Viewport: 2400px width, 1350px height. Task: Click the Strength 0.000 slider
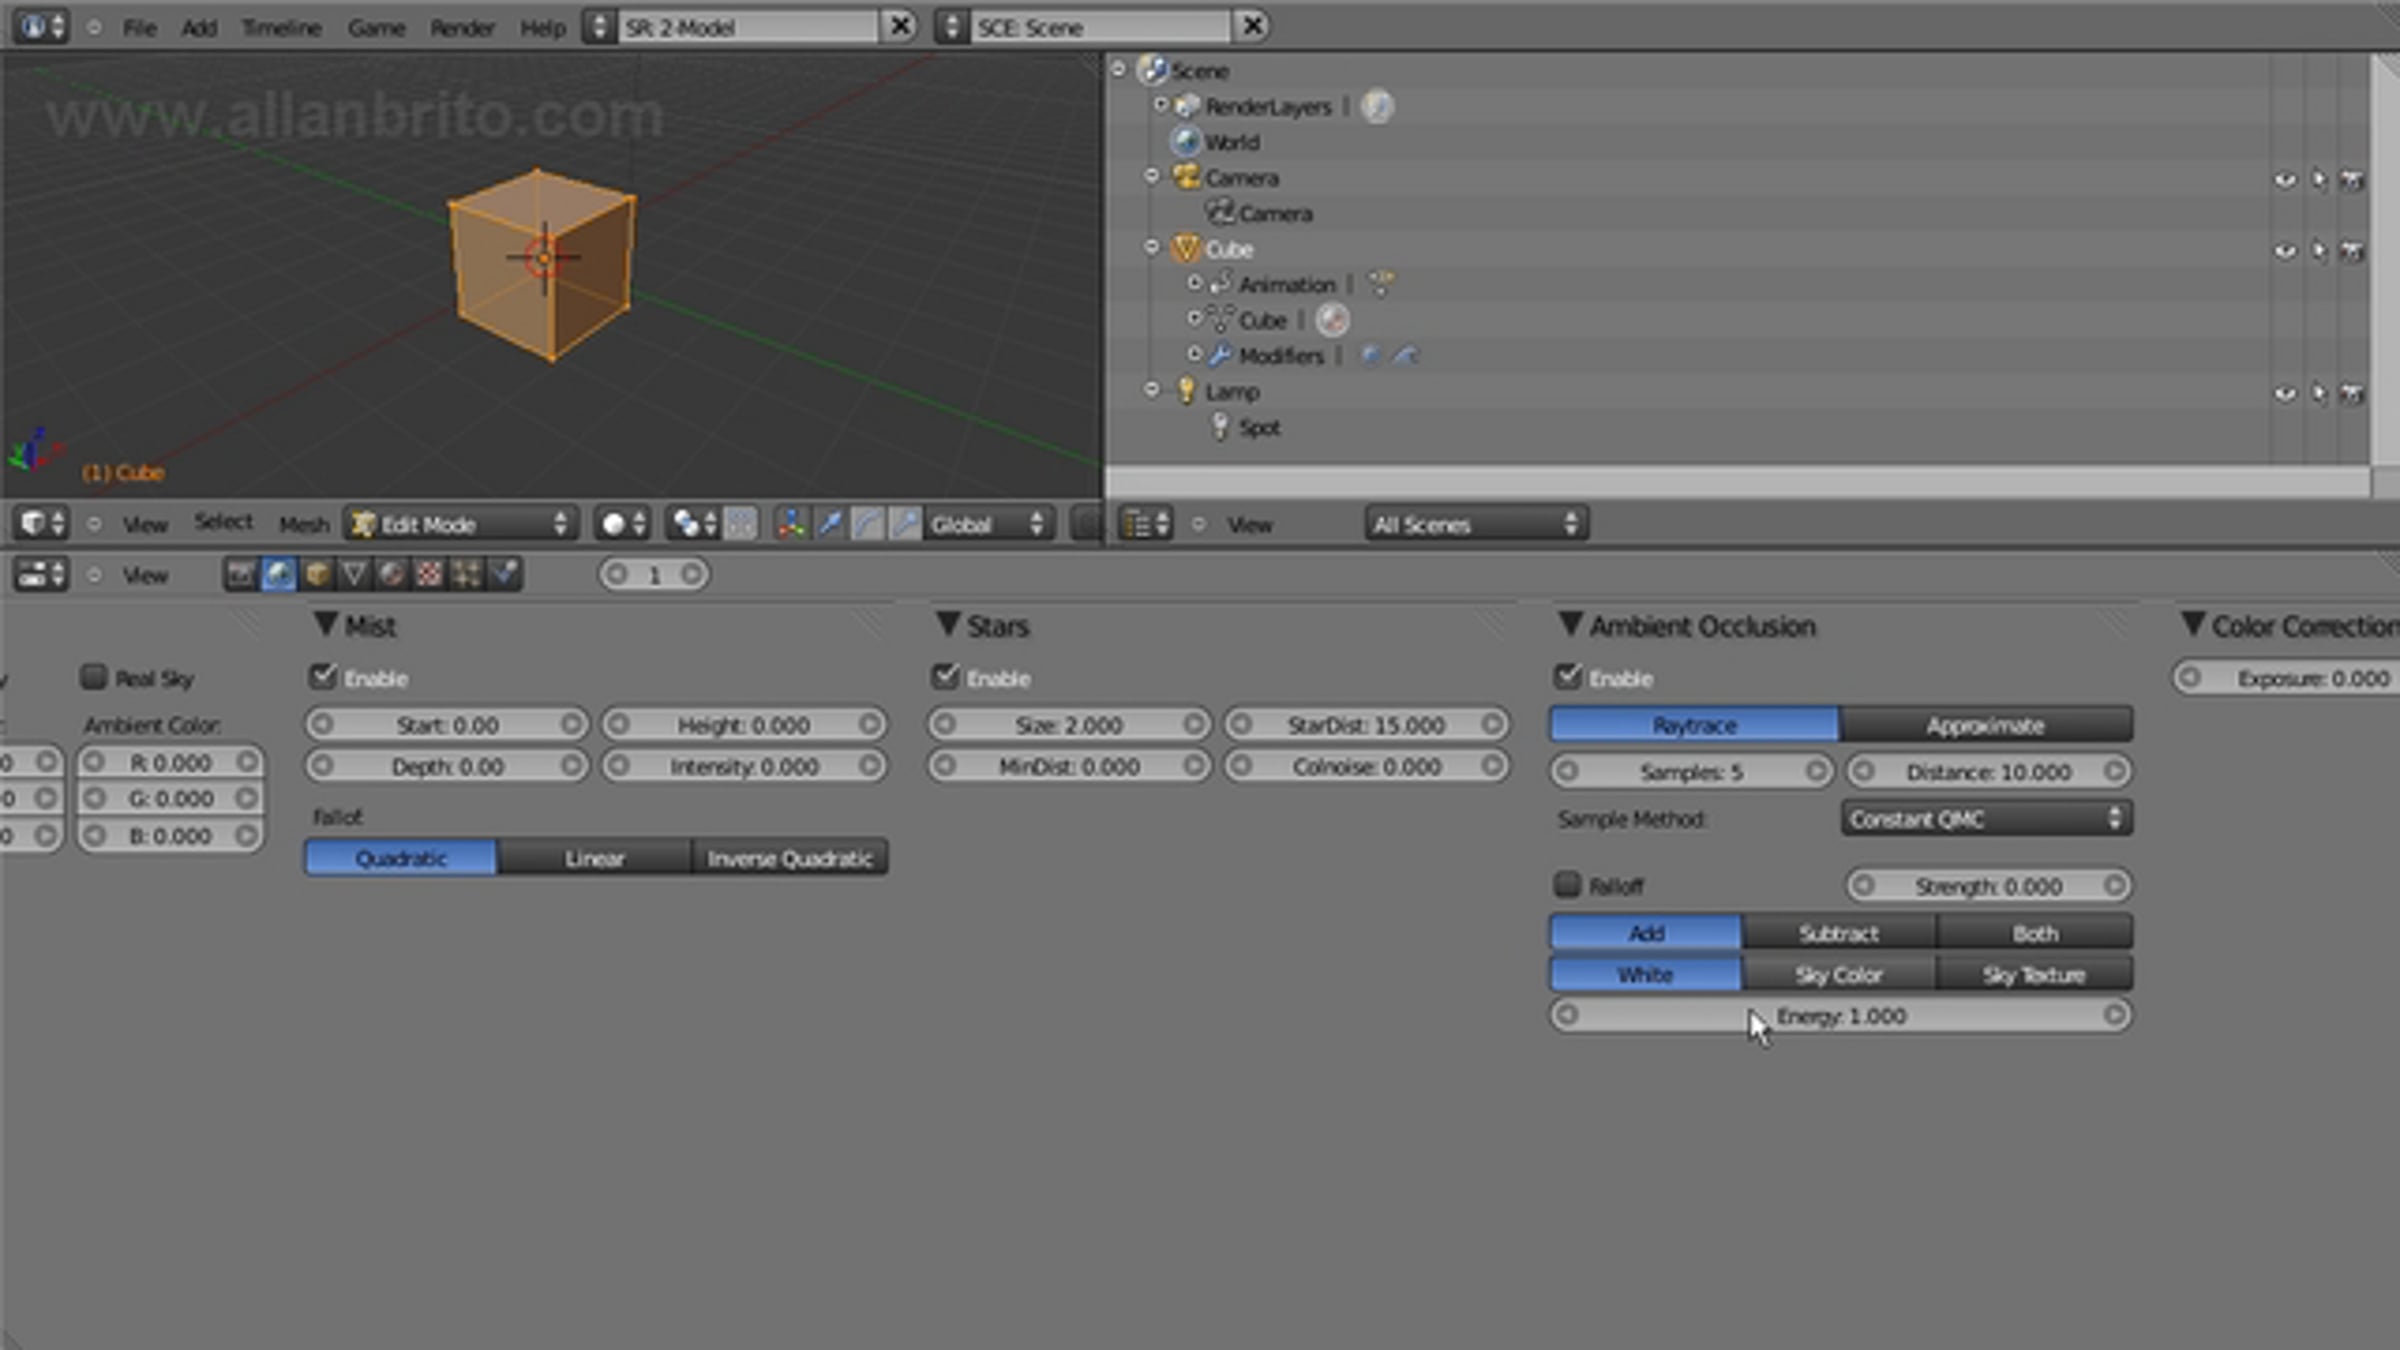click(1988, 886)
